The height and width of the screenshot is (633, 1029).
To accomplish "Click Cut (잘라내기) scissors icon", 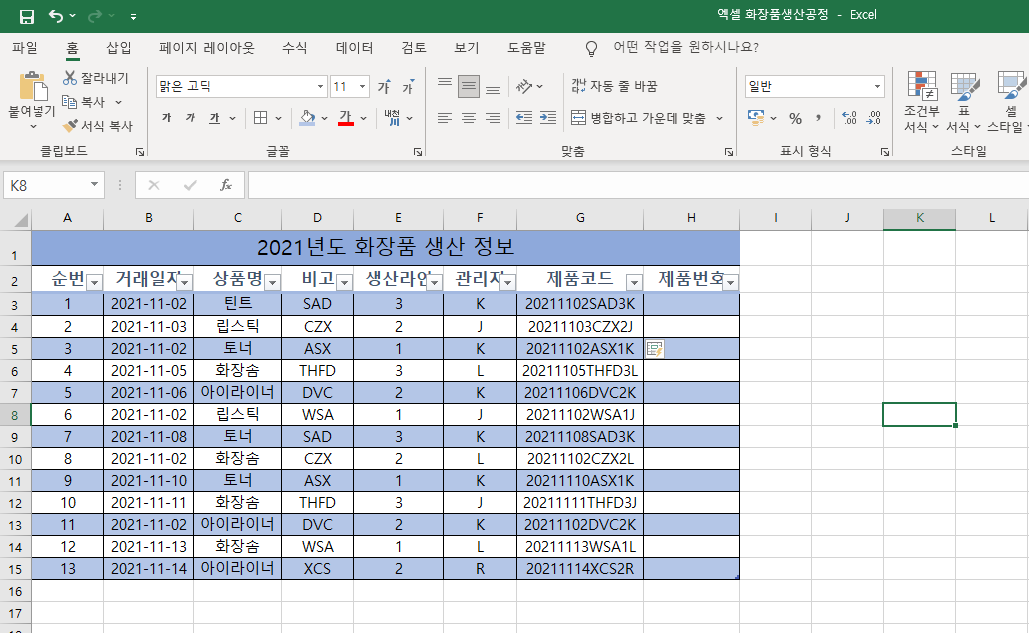I will tap(70, 78).
